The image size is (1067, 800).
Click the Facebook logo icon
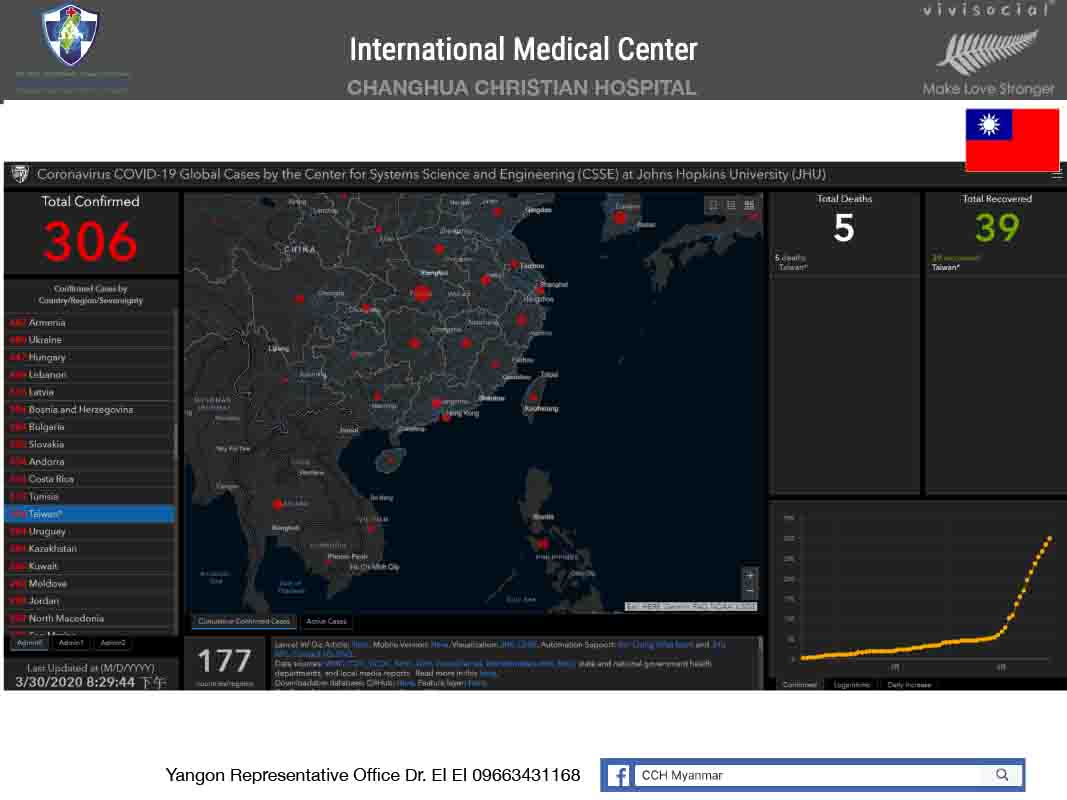pos(619,776)
